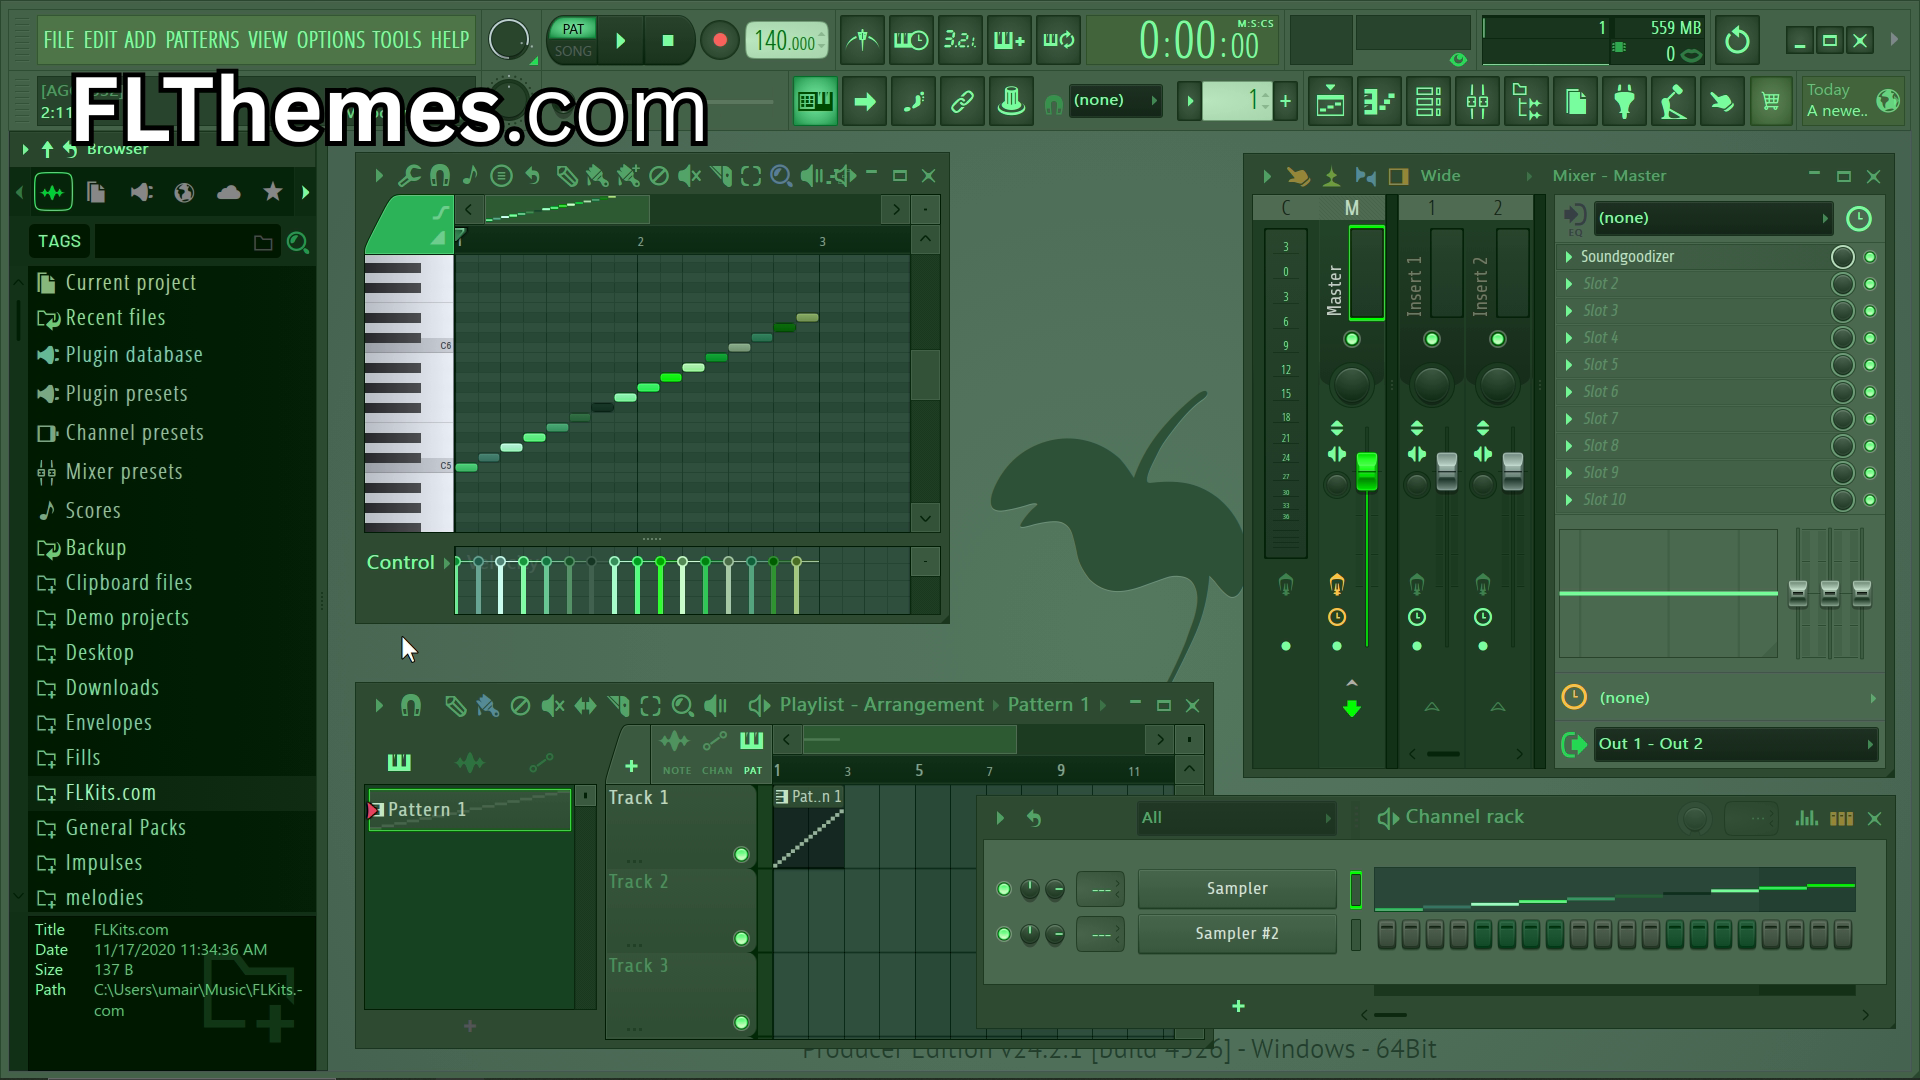The width and height of the screenshot is (1920, 1080).
Task: Open the channel rack from toolbar
Action: (1428, 101)
